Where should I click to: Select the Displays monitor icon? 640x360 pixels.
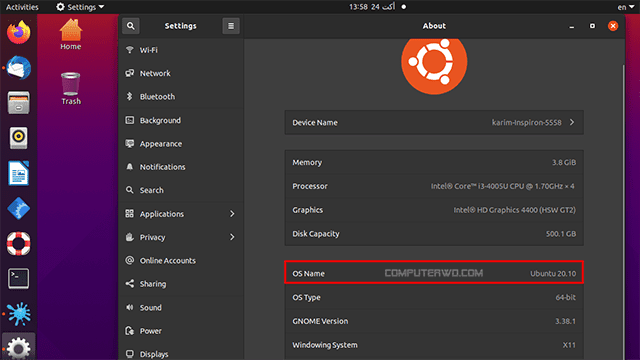coord(130,353)
